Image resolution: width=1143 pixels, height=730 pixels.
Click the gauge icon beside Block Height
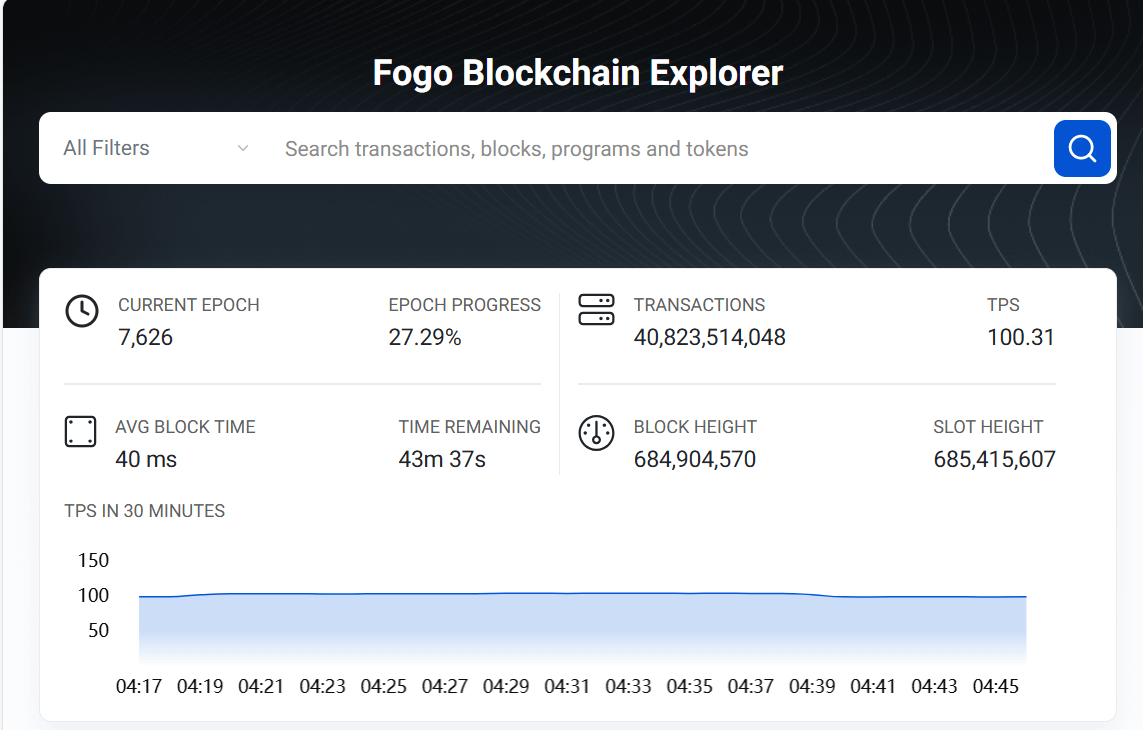(x=596, y=433)
